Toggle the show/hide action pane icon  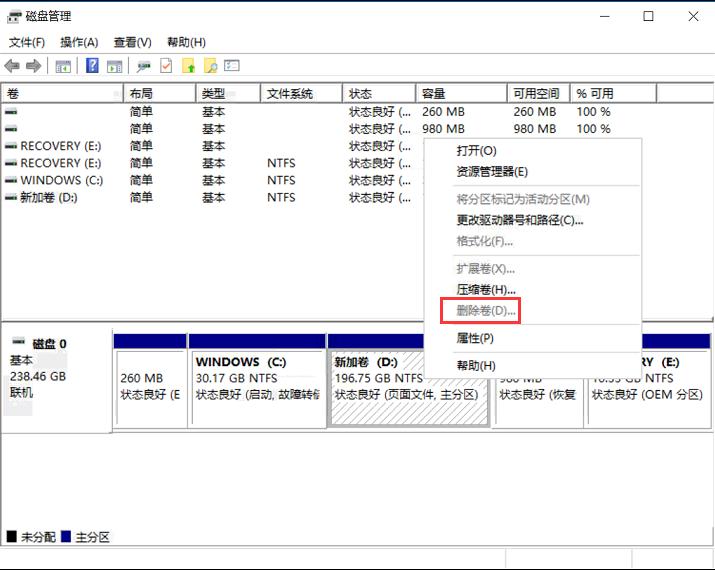(114, 67)
